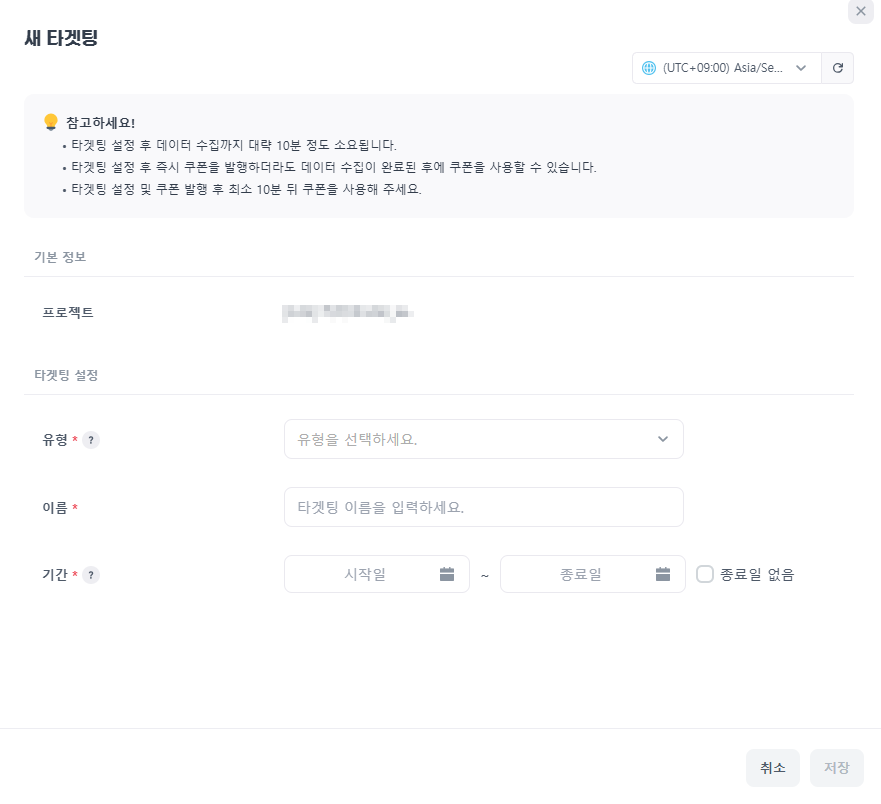
Task: Click the 종료일 date input
Action: click(581, 574)
